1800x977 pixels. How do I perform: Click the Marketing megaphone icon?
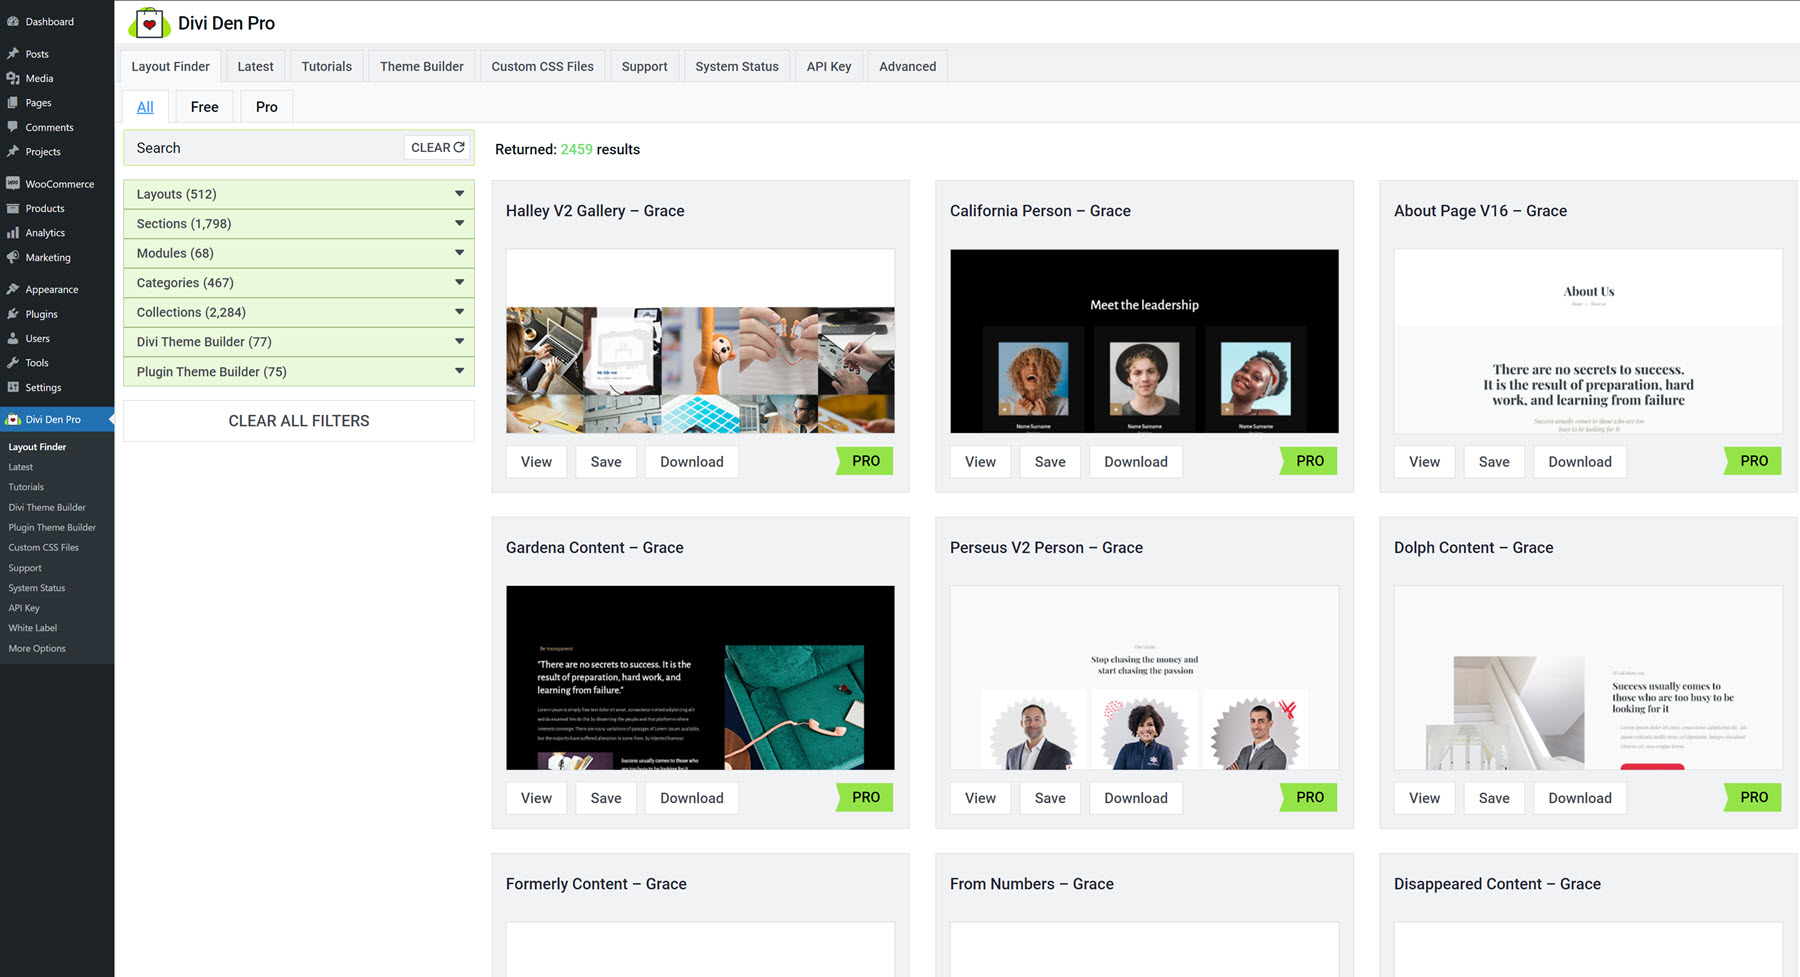pos(13,257)
